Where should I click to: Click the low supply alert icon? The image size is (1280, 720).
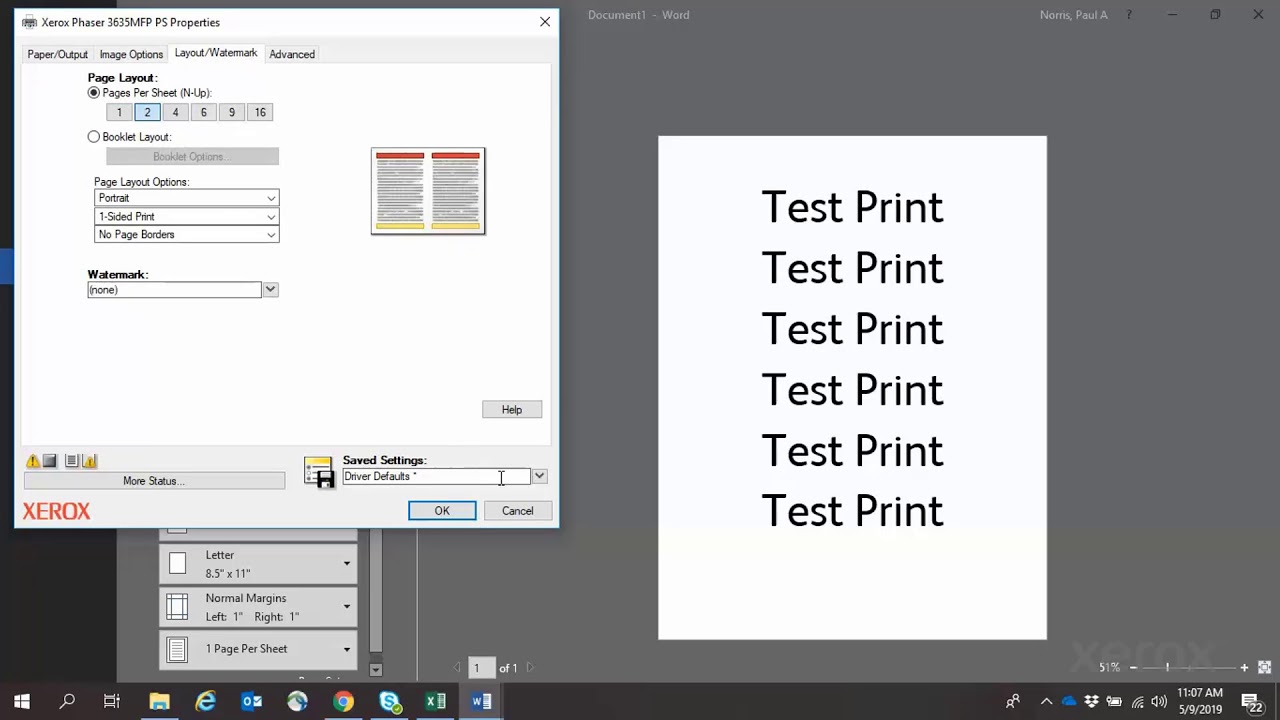coord(90,460)
